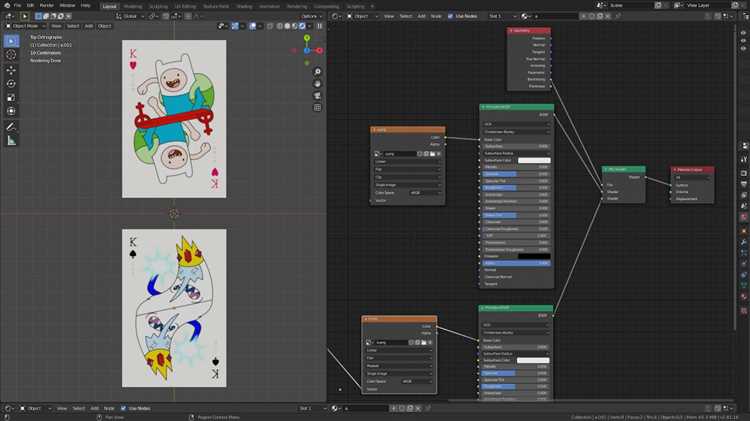Click the blue Z axis gizmo ball
This screenshot has width=750, height=421.
(307, 50)
